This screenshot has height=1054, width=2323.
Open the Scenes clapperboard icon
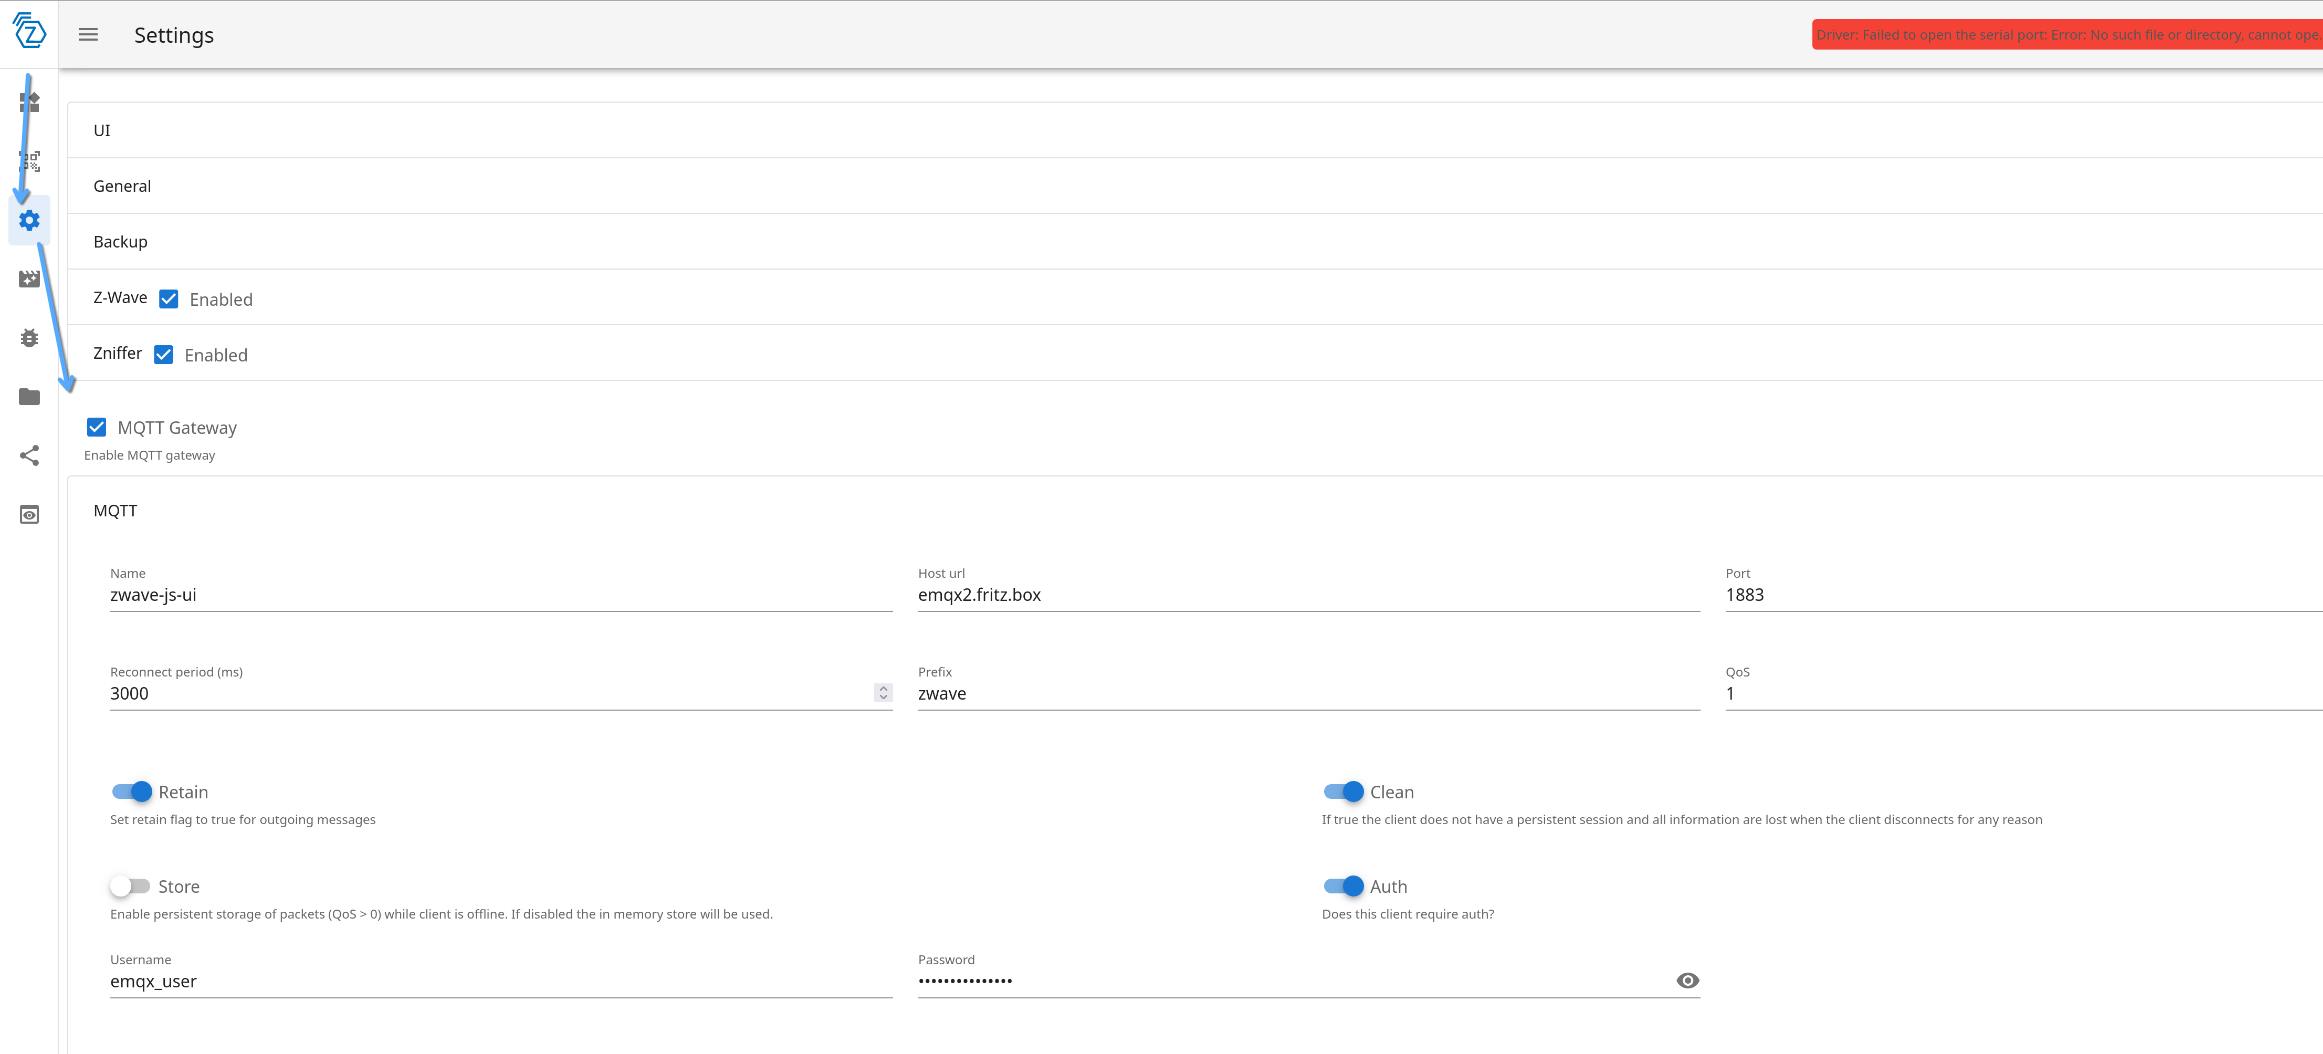[x=29, y=279]
